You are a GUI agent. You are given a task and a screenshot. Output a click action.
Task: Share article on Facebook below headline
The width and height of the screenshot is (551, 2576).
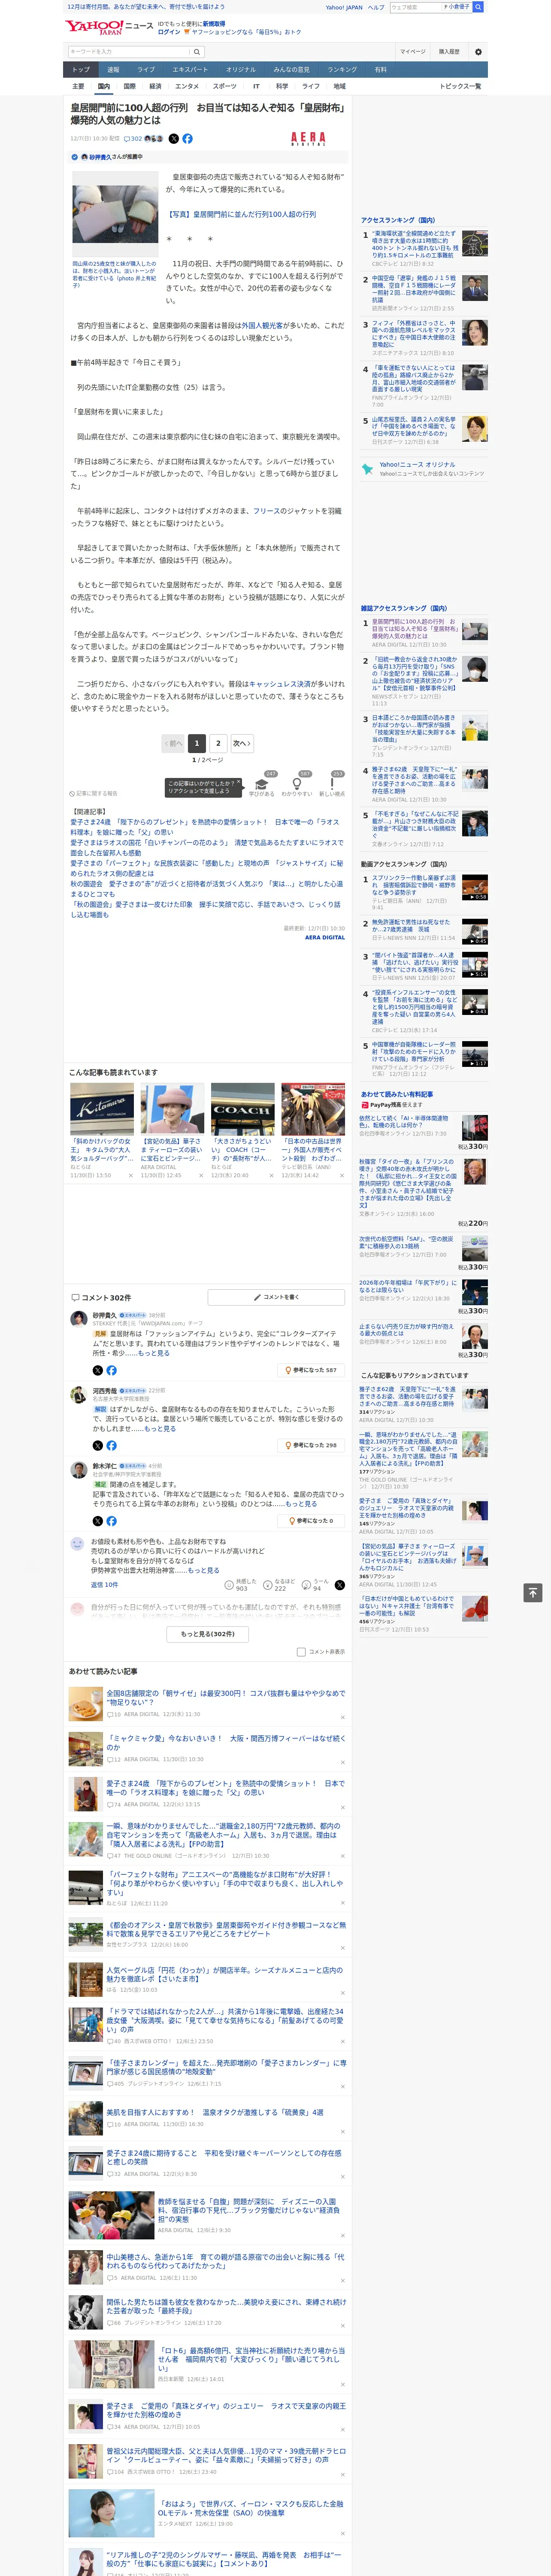pos(187,139)
